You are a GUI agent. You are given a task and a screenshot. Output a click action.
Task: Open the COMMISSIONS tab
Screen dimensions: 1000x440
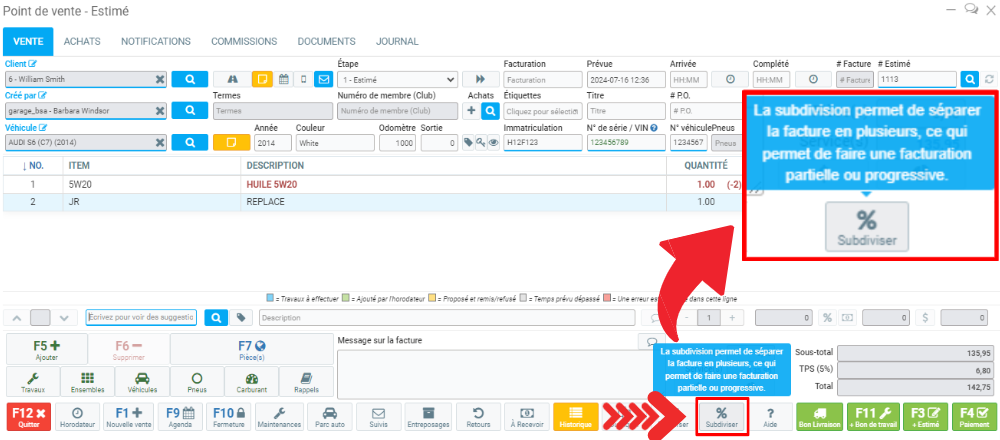point(244,42)
